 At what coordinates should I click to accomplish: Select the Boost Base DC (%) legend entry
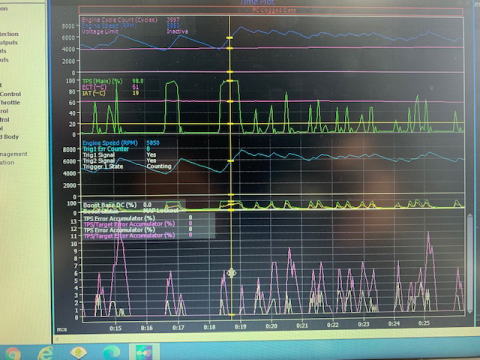pyautogui.click(x=110, y=205)
